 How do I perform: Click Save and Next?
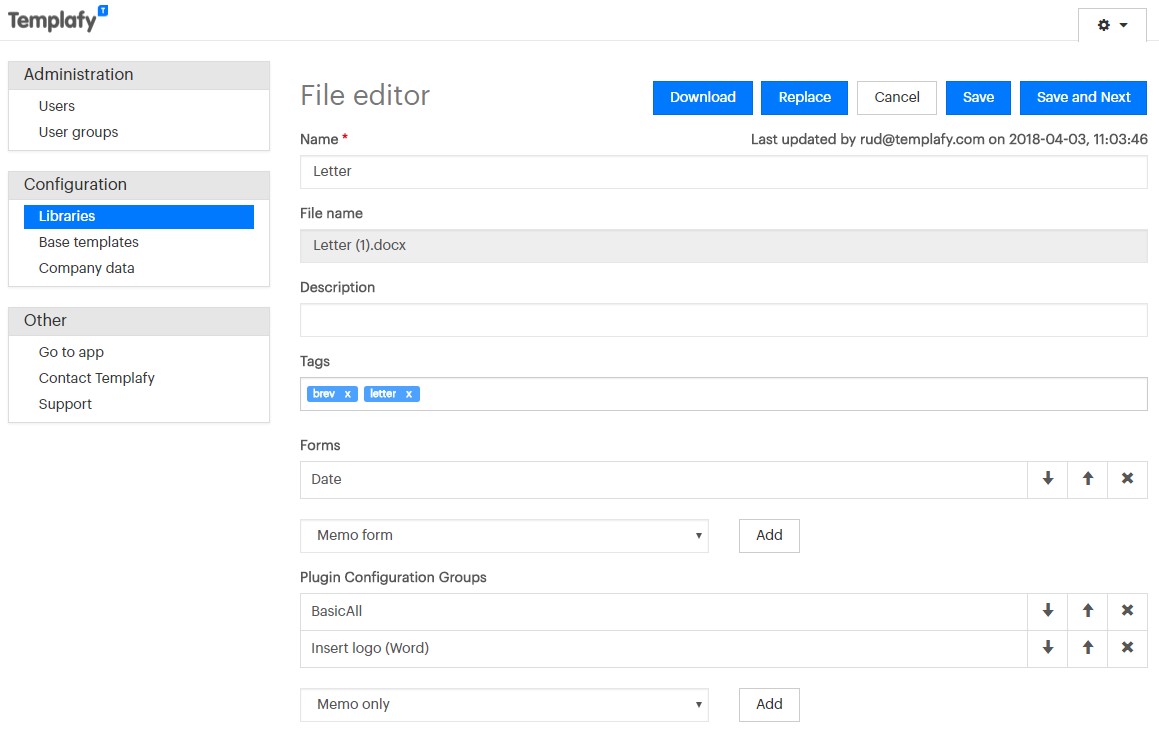1083,98
